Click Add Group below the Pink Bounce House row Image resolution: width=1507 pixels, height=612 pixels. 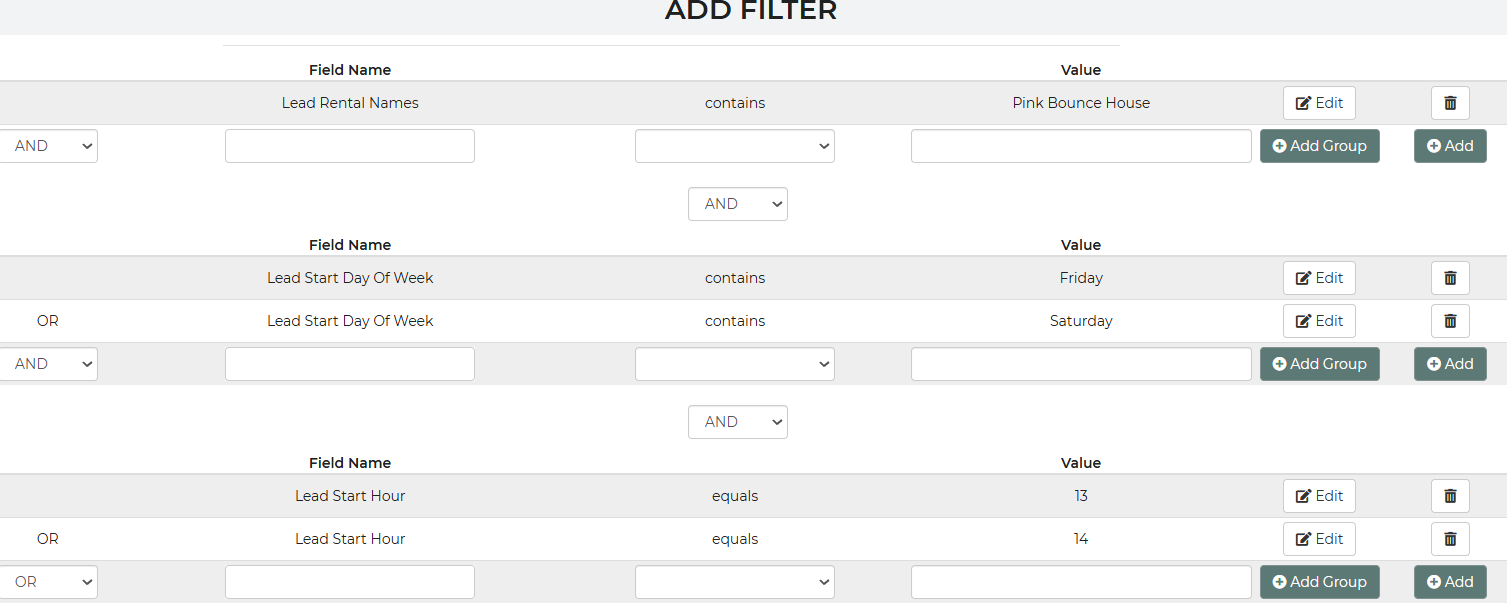pos(1319,146)
